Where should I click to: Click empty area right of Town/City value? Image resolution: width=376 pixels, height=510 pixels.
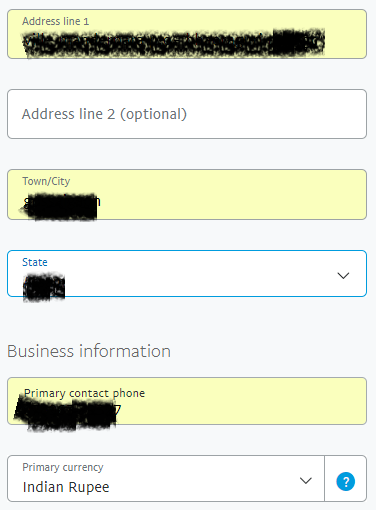233,202
